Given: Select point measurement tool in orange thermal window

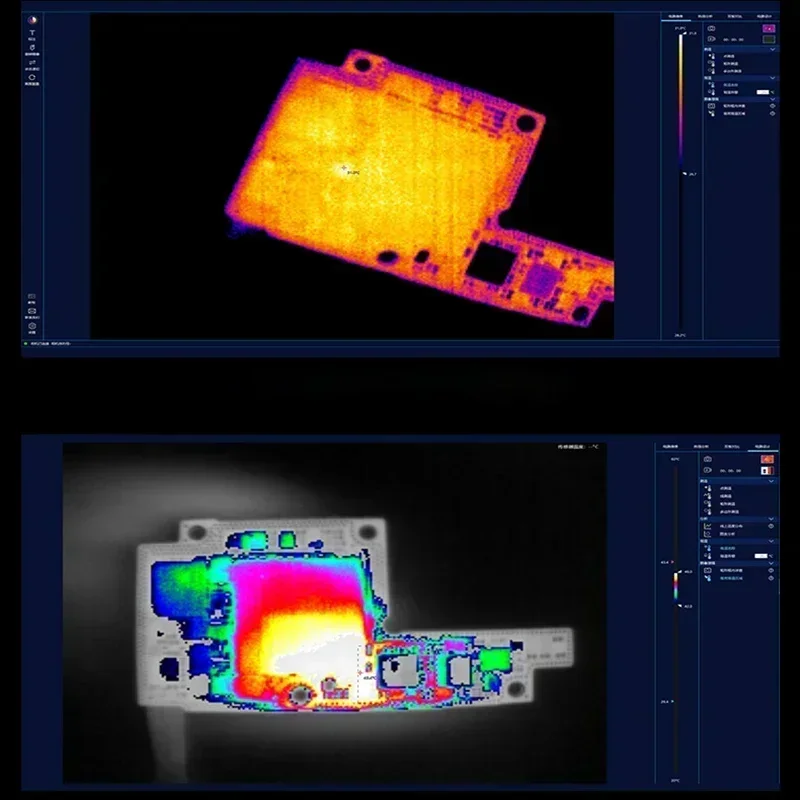Looking at the screenshot, I should click(x=712, y=56).
